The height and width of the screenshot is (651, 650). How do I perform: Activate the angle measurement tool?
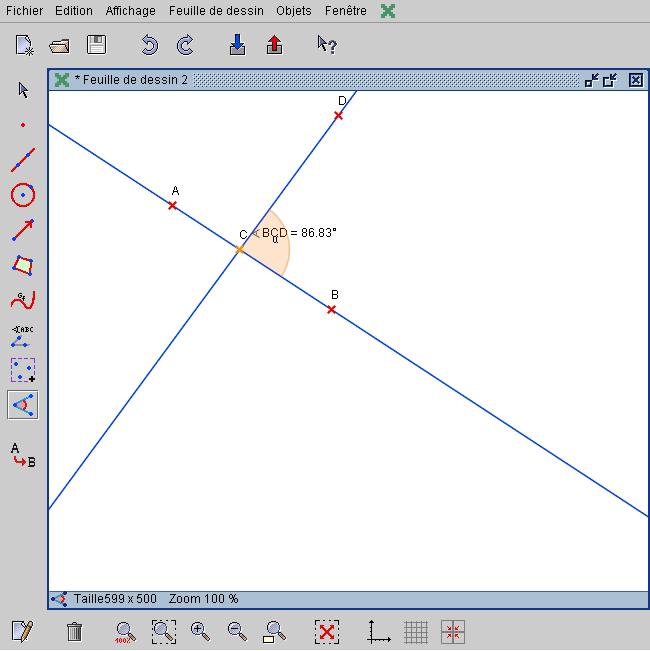[23, 405]
